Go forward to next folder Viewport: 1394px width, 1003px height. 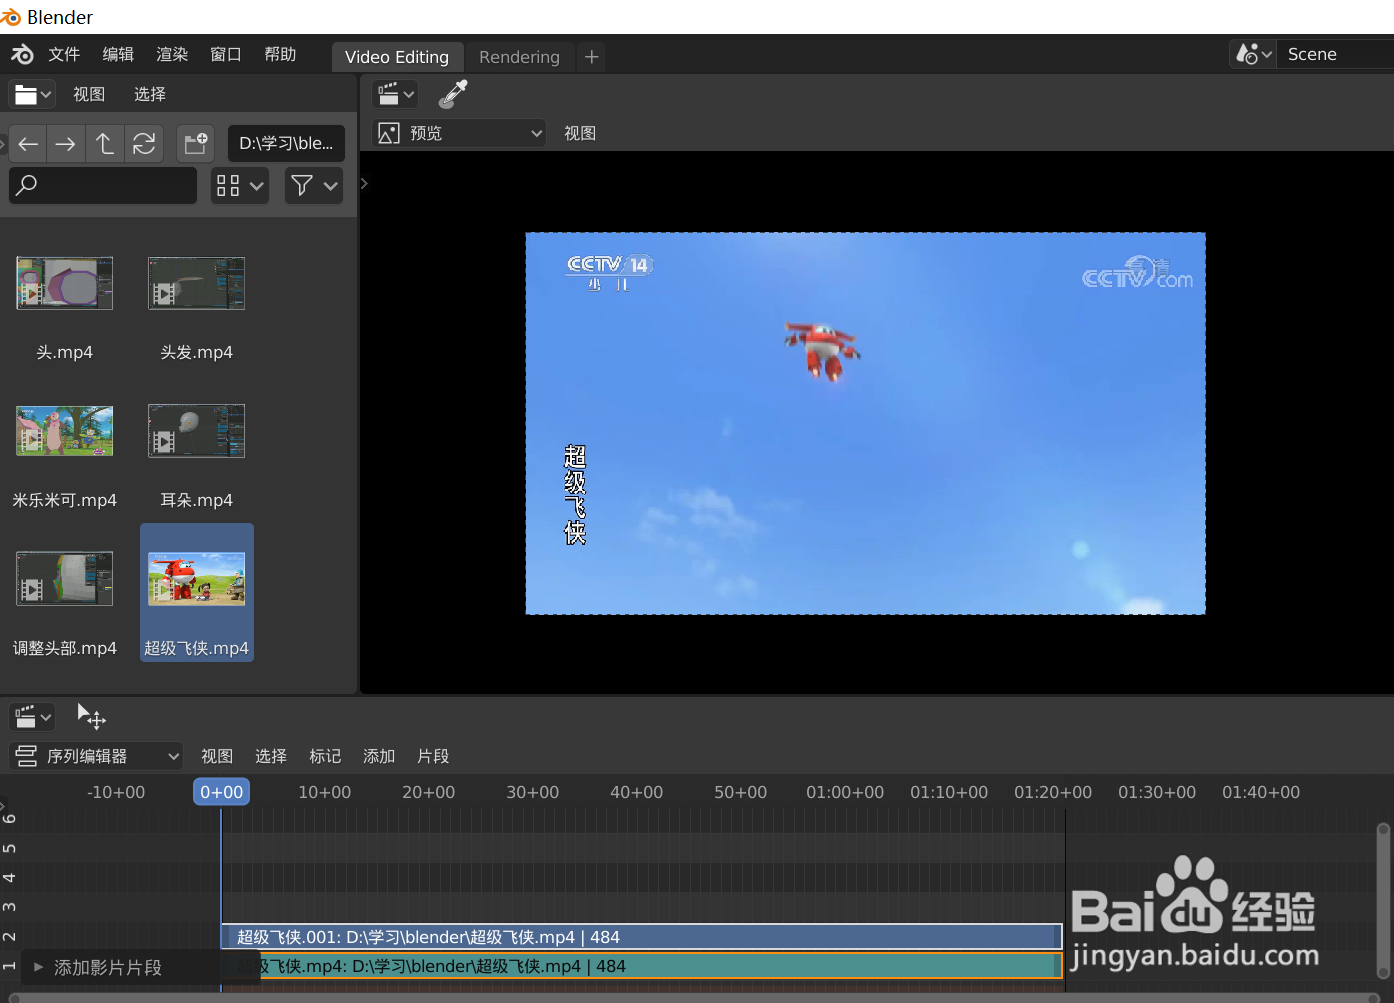click(65, 144)
